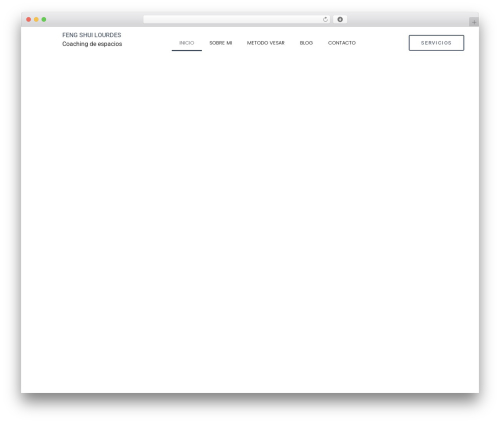Click the SERVICIOS outlined button
The height and width of the screenshot is (423, 500).
pyautogui.click(x=436, y=43)
